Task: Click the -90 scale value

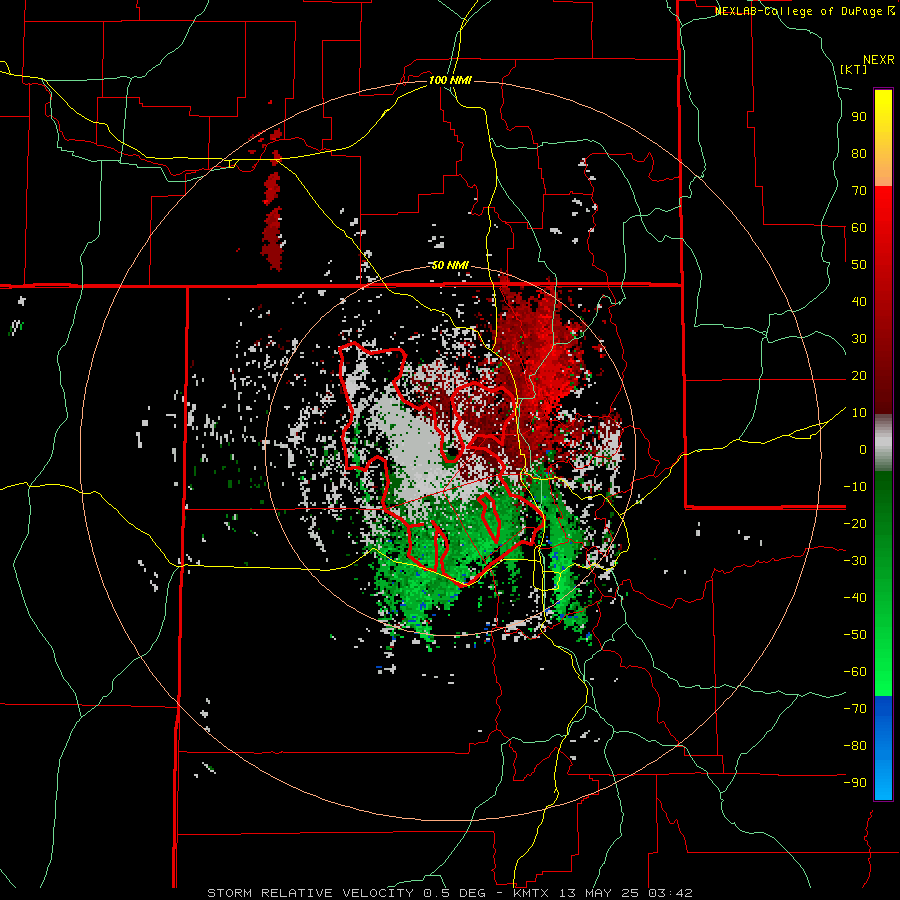Action: point(855,782)
